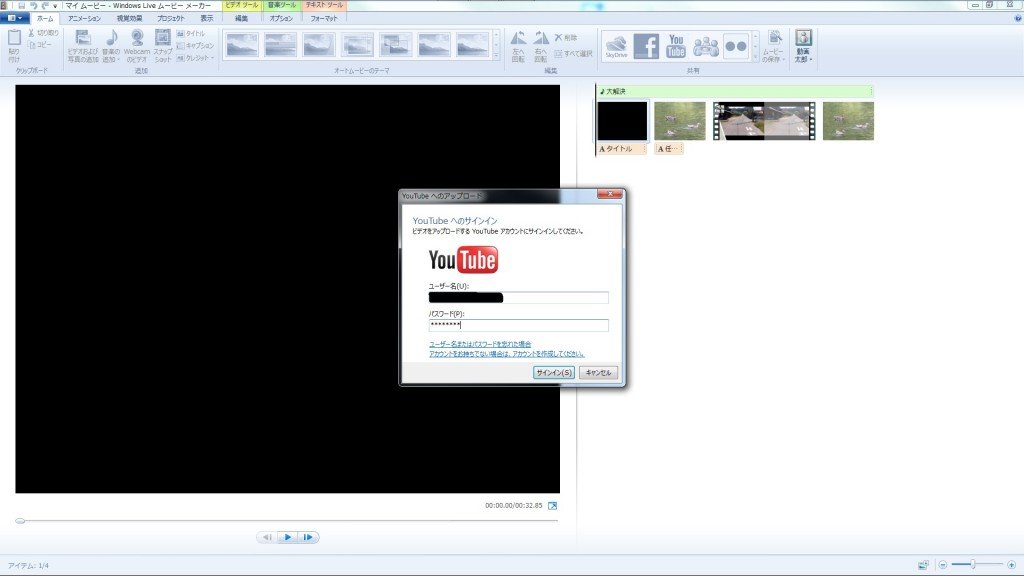Open Text Tools Format (フォーマット) tab
Image resolution: width=1024 pixels, height=576 pixels.
tap(324, 18)
